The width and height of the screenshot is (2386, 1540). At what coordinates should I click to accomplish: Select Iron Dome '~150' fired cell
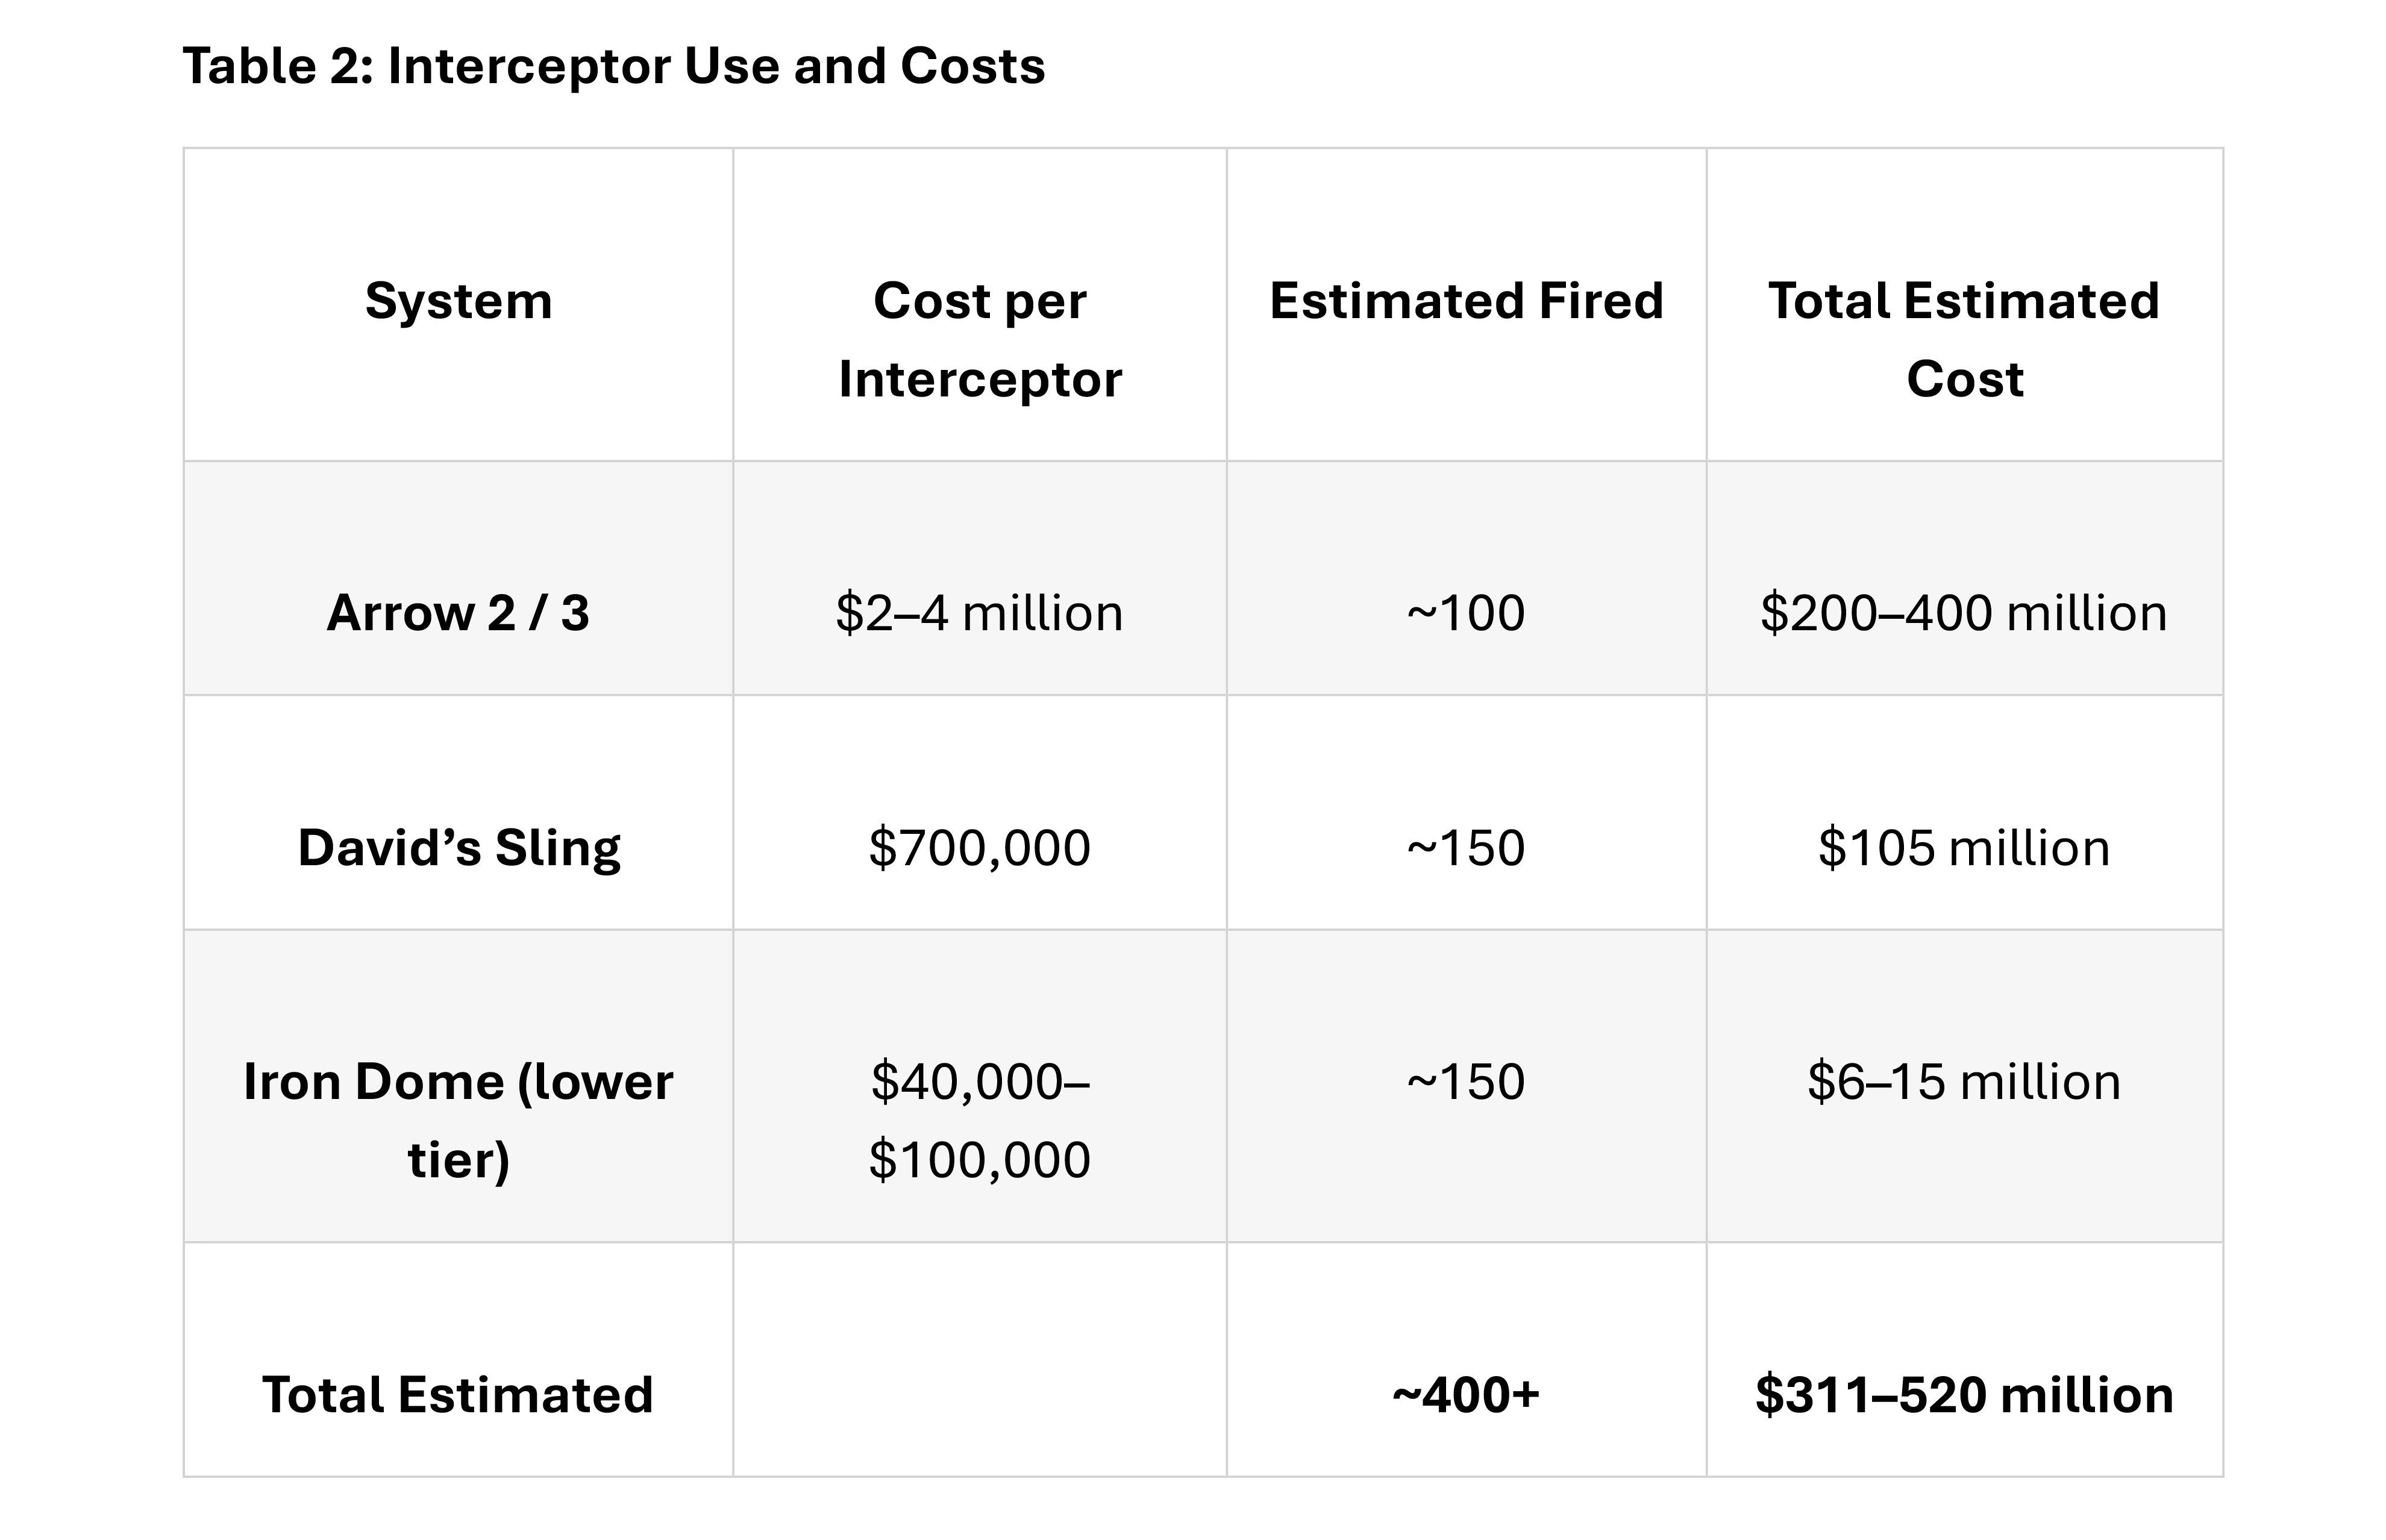pos(1466,1082)
